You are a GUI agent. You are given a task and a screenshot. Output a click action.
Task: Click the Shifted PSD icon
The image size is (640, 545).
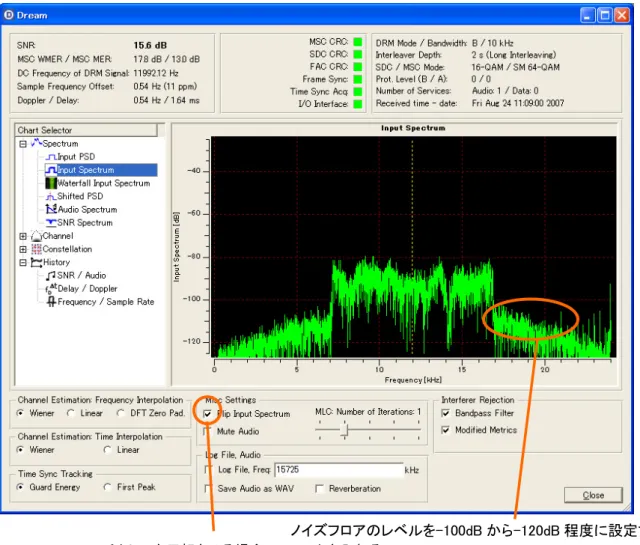51,196
